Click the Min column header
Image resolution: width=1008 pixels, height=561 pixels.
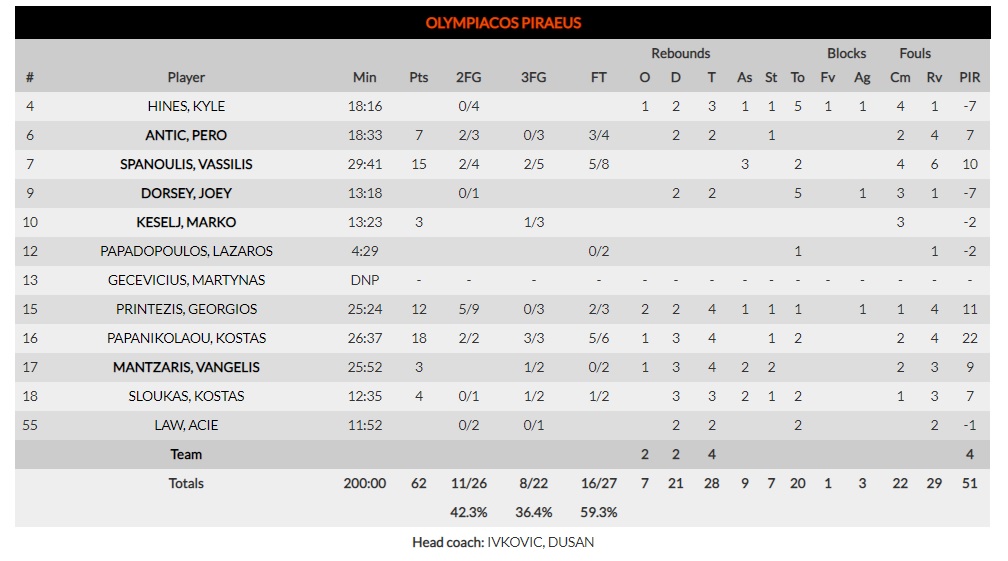(364, 78)
